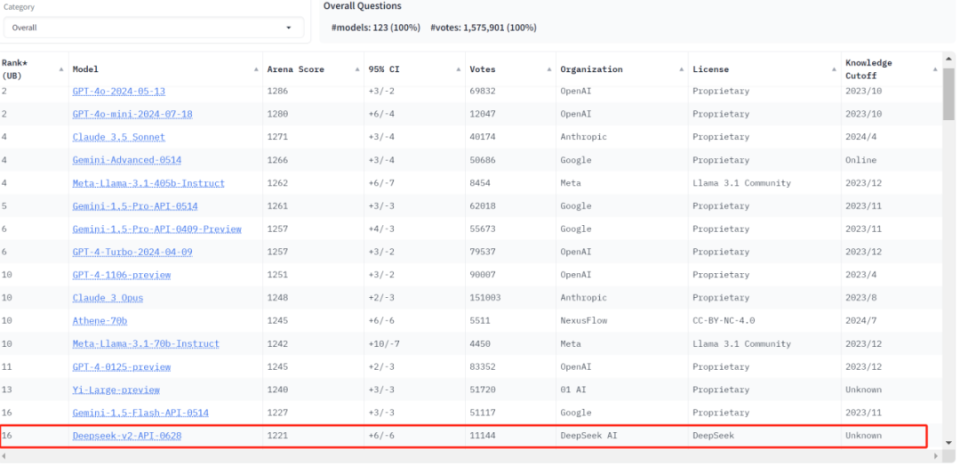Viewport: 960px width, 466px height.
Task: Open the GPT-4o-2024-05-13 model link
Action: click(x=119, y=91)
